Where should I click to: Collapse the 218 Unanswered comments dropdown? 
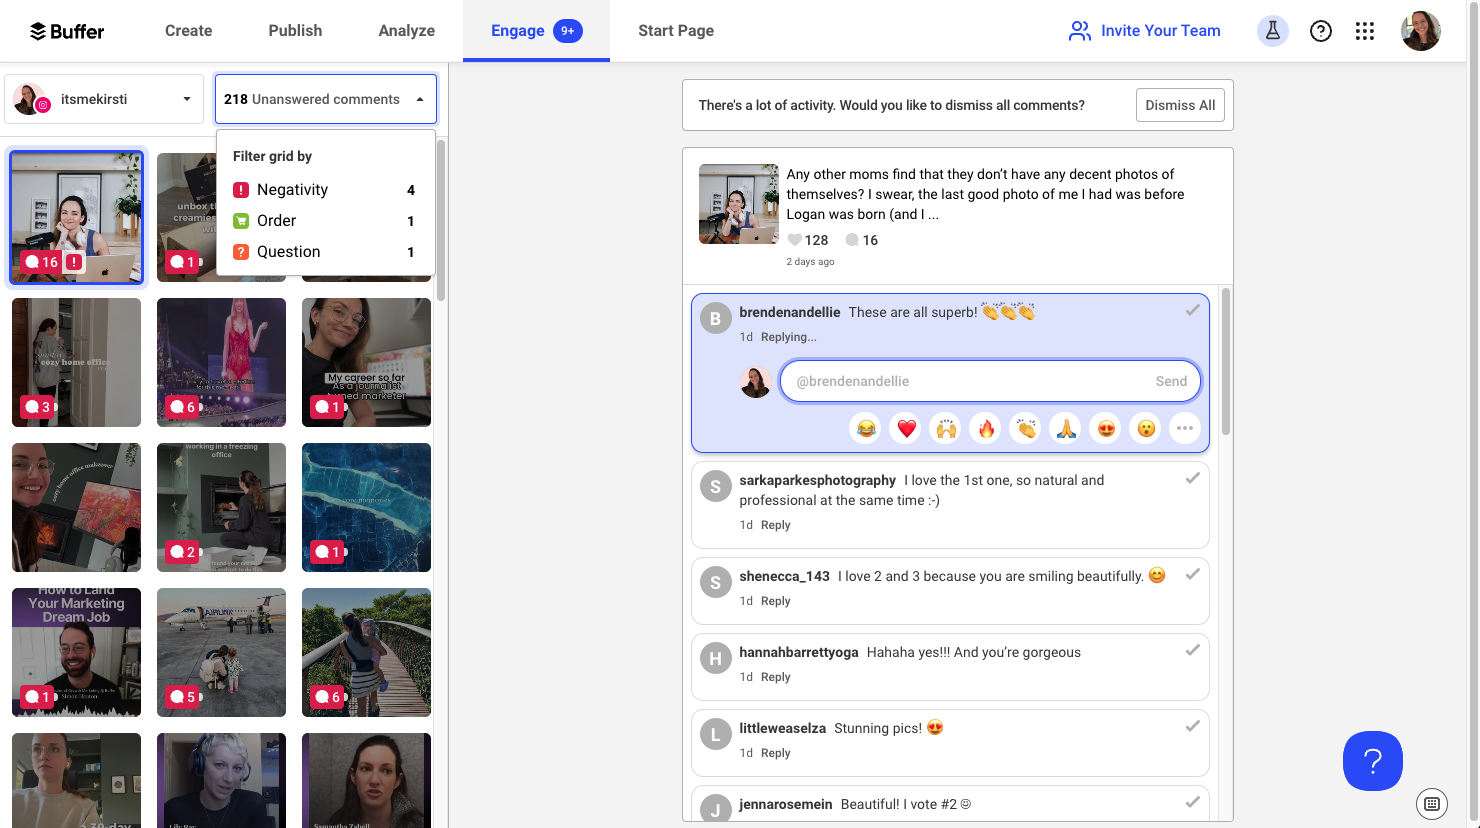click(x=326, y=99)
